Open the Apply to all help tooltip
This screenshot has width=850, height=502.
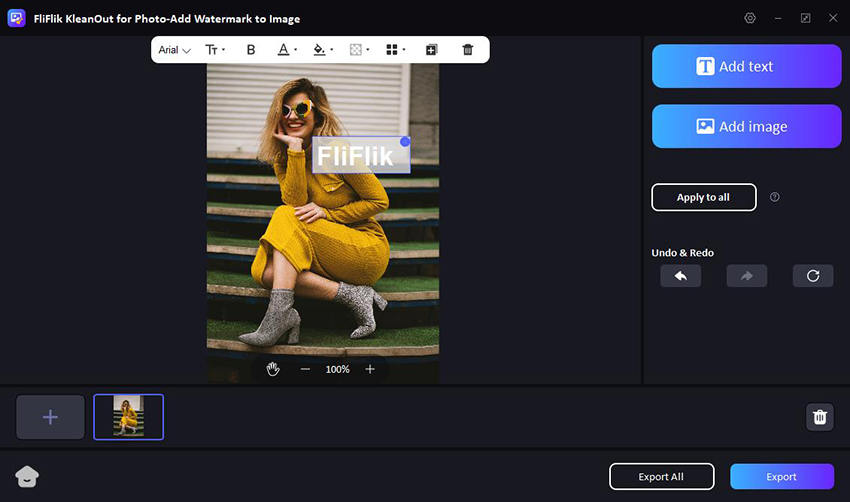[x=775, y=197]
